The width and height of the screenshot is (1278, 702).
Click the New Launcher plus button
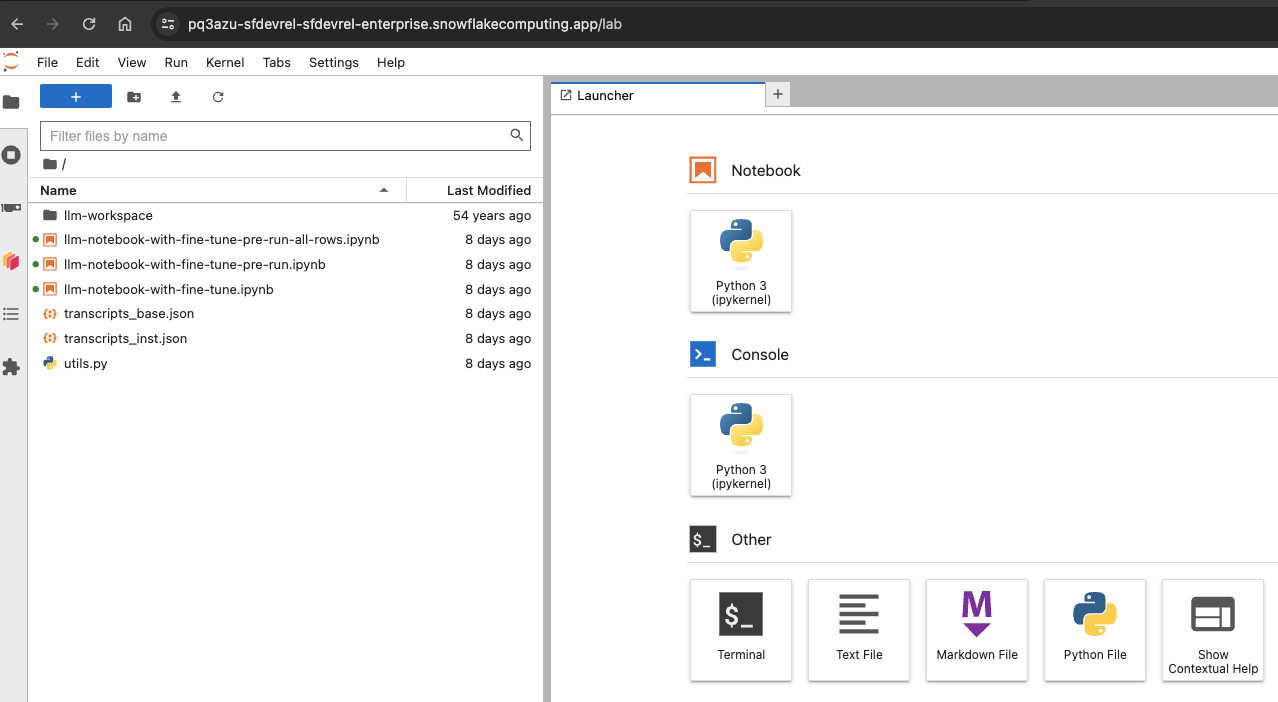pyautogui.click(x=76, y=96)
